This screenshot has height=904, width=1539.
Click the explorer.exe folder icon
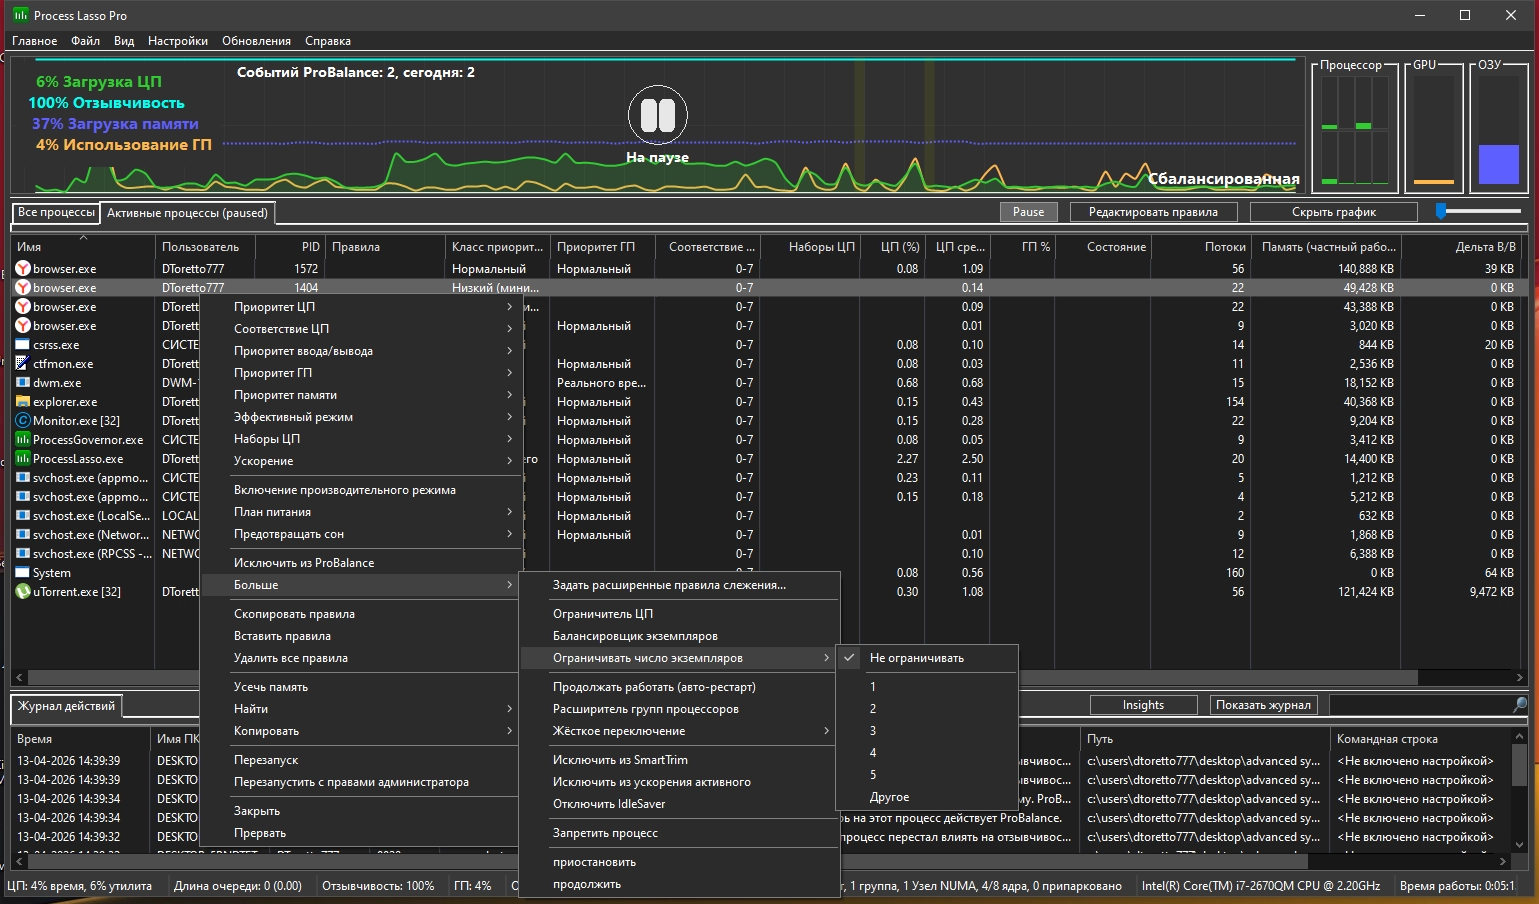point(23,402)
